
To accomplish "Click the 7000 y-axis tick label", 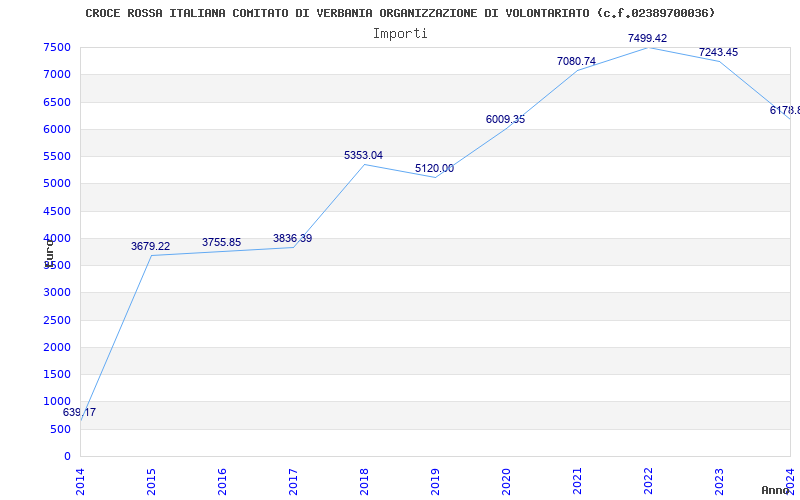I will (57, 74).
